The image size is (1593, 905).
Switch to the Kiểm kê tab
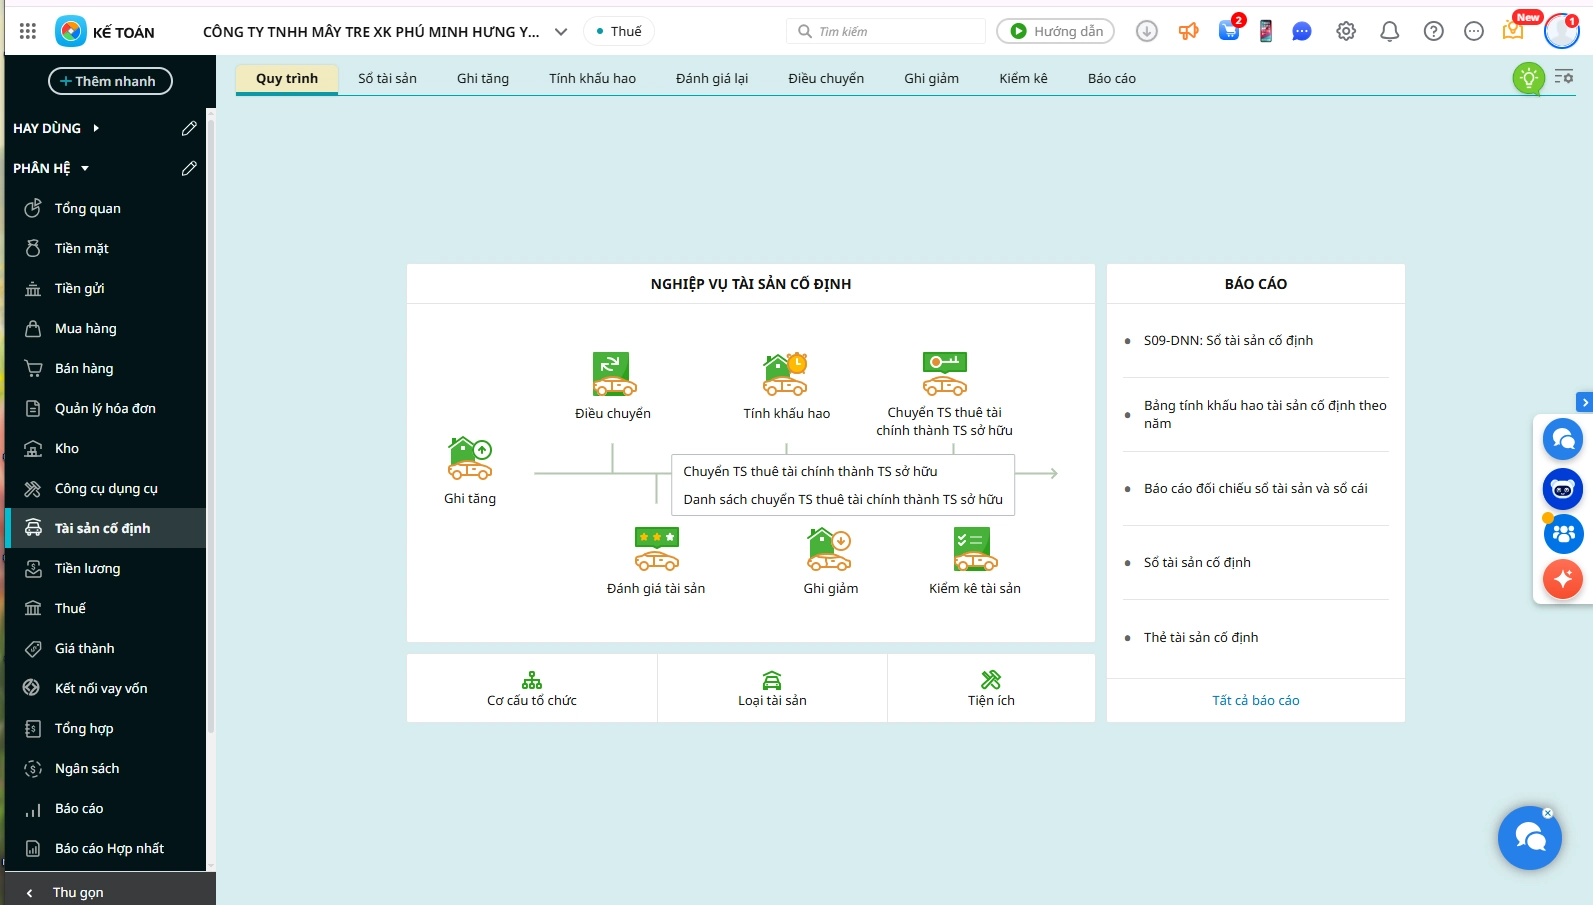(1023, 78)
